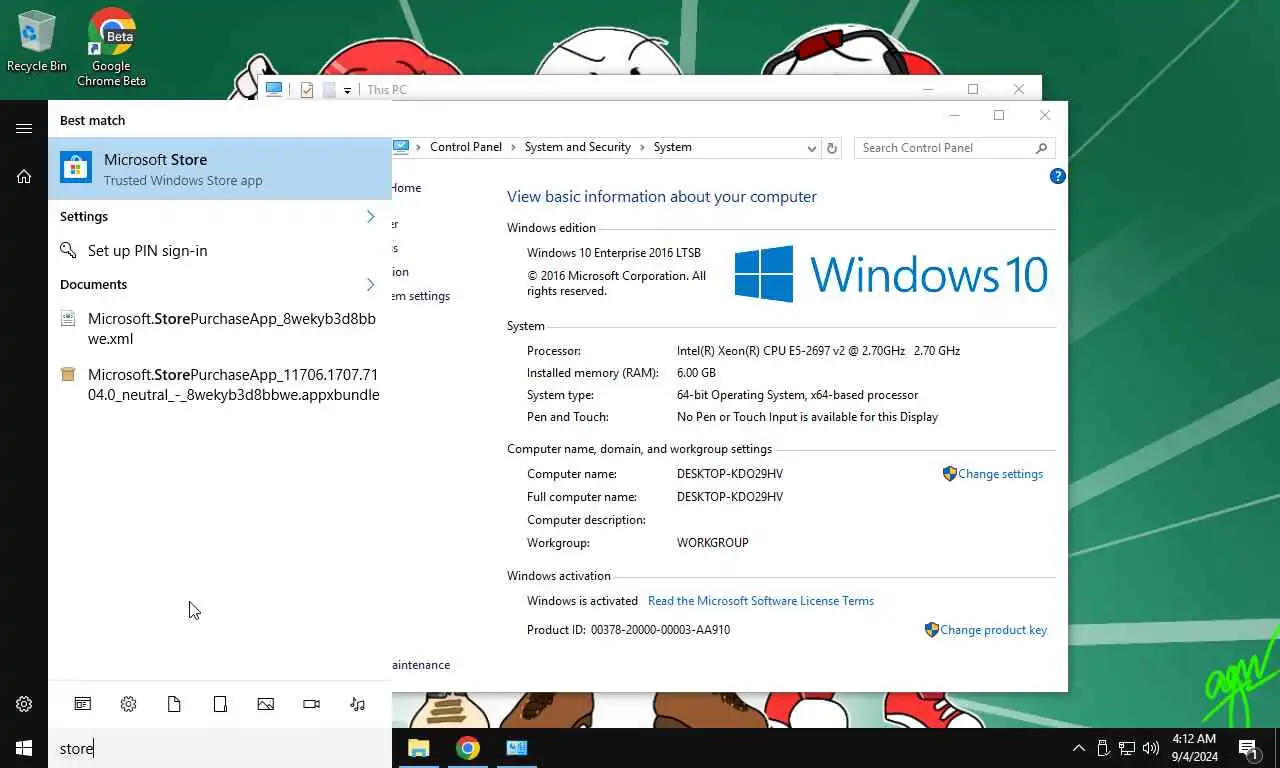Screen dimensions: 1280x768
Task: Launch Google Chrome Beta desktop shortcut
Action: point(111,47)
